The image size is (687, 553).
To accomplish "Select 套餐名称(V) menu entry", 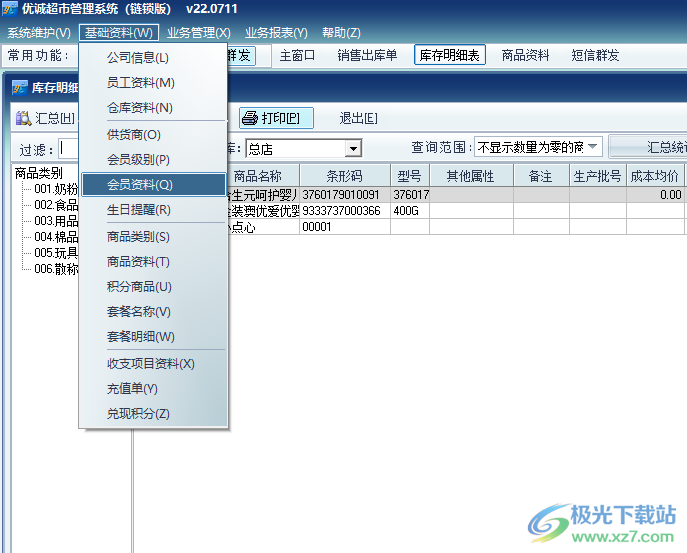I will pos(153,312).
